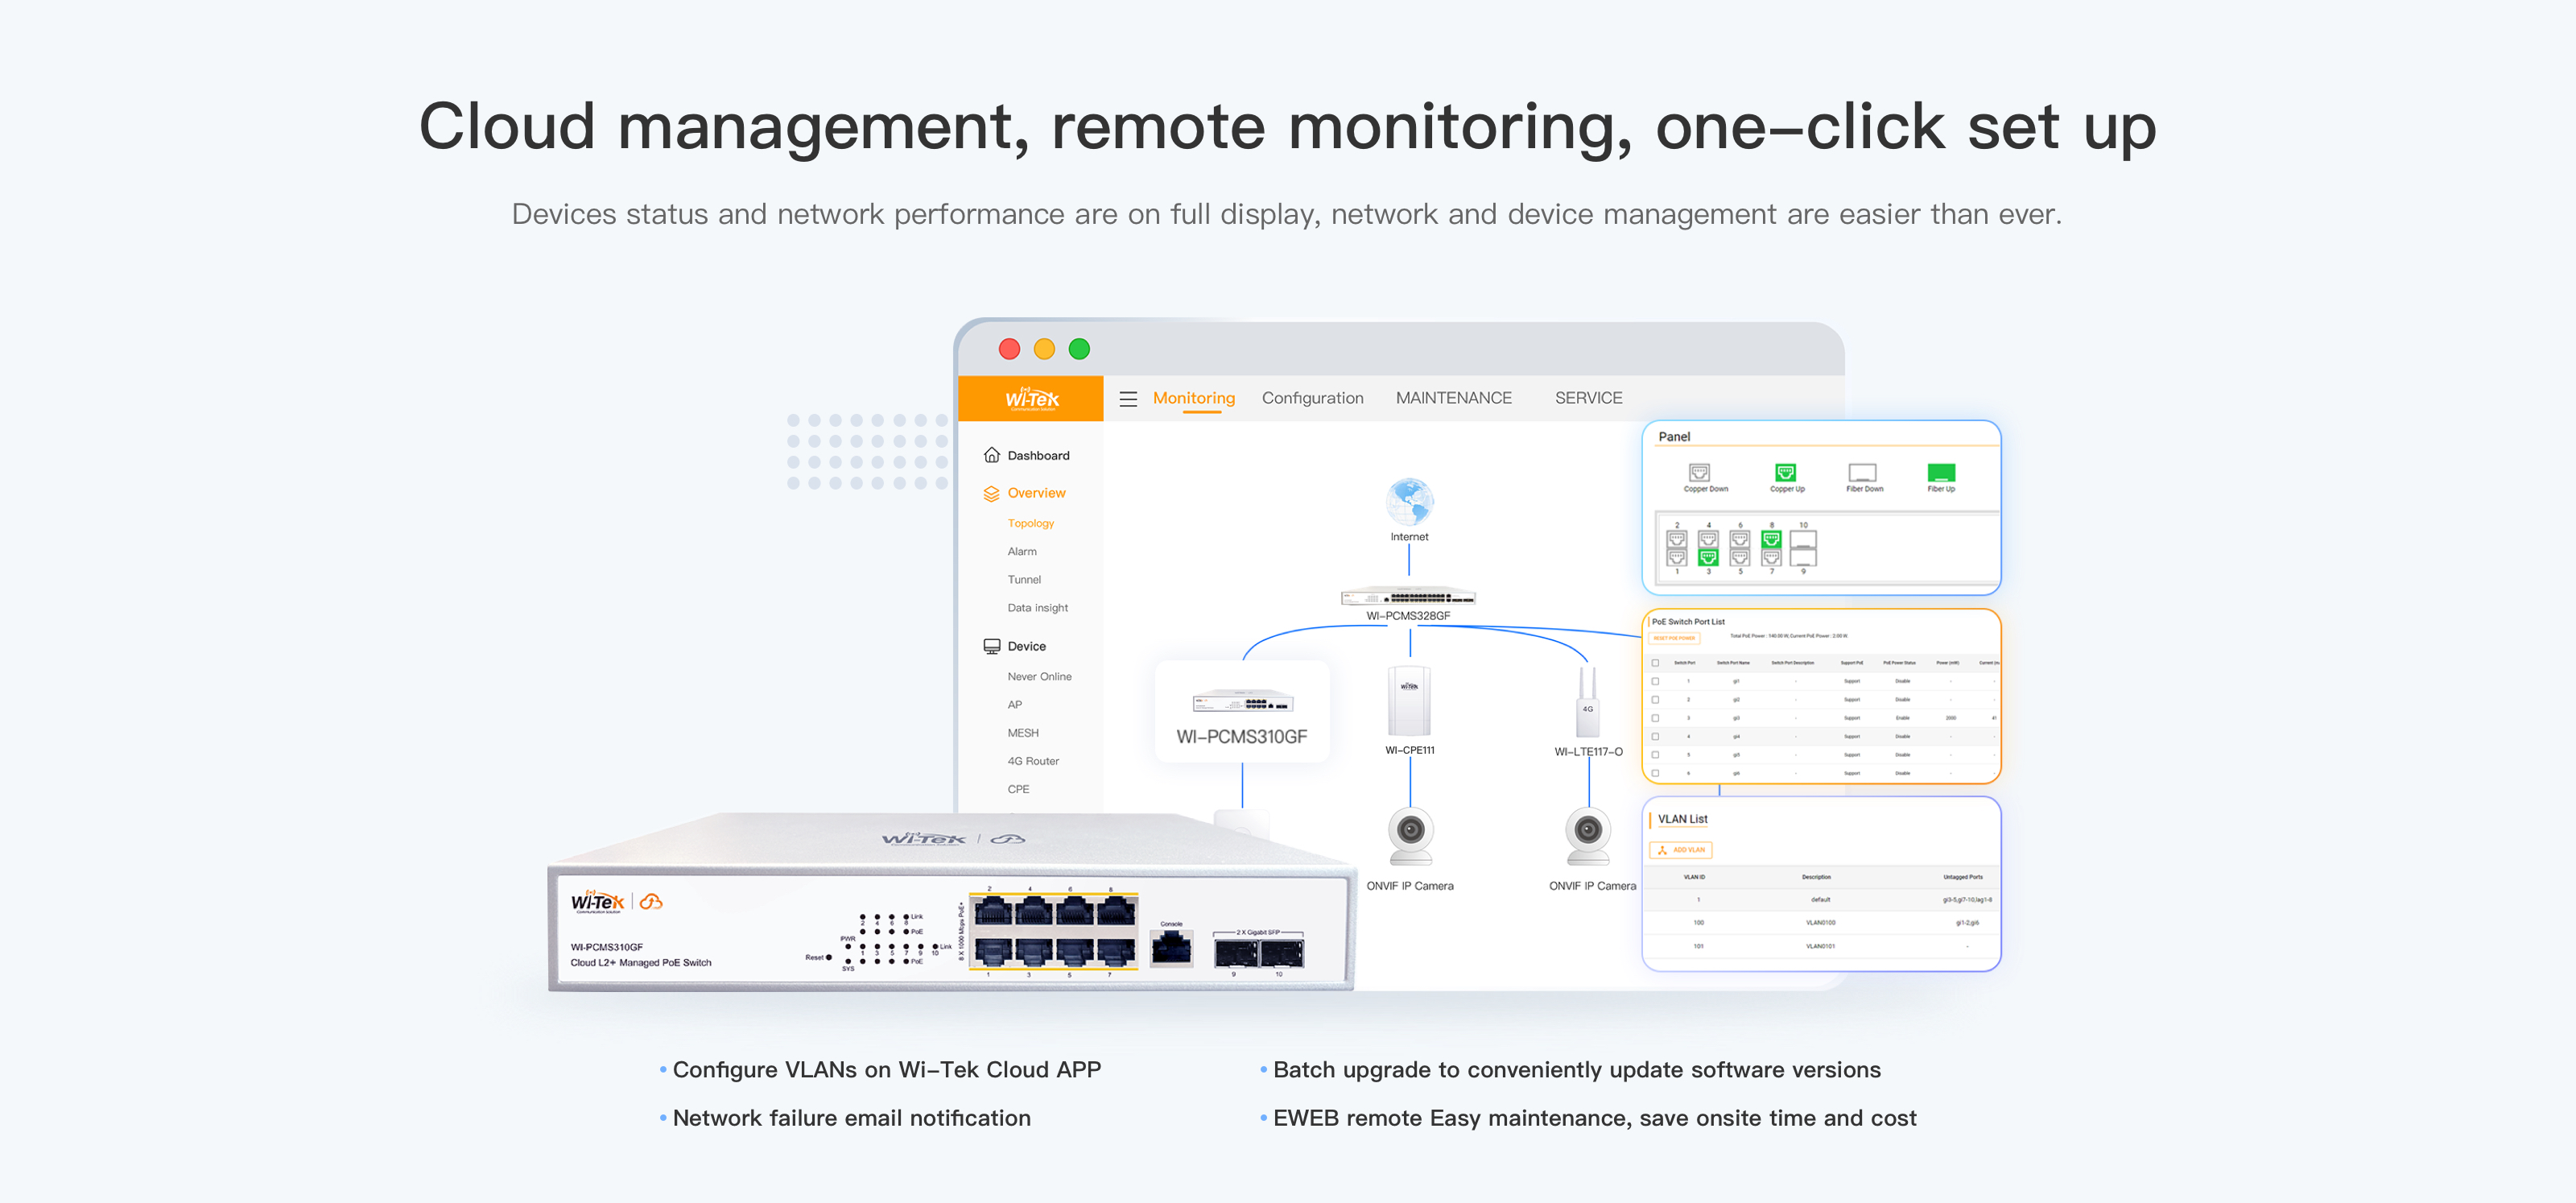Check the select-all box in PoE port list
Image resolution: width=2576 pixels, height=1203 pixels.
tap(1655, 663)
